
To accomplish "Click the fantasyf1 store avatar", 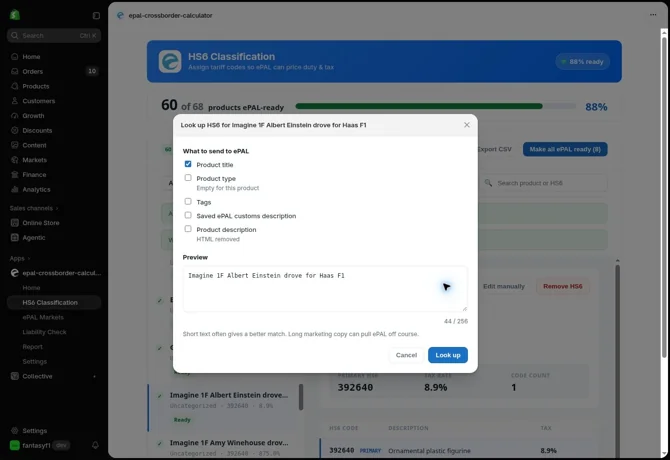I will [x=15, y=445].
